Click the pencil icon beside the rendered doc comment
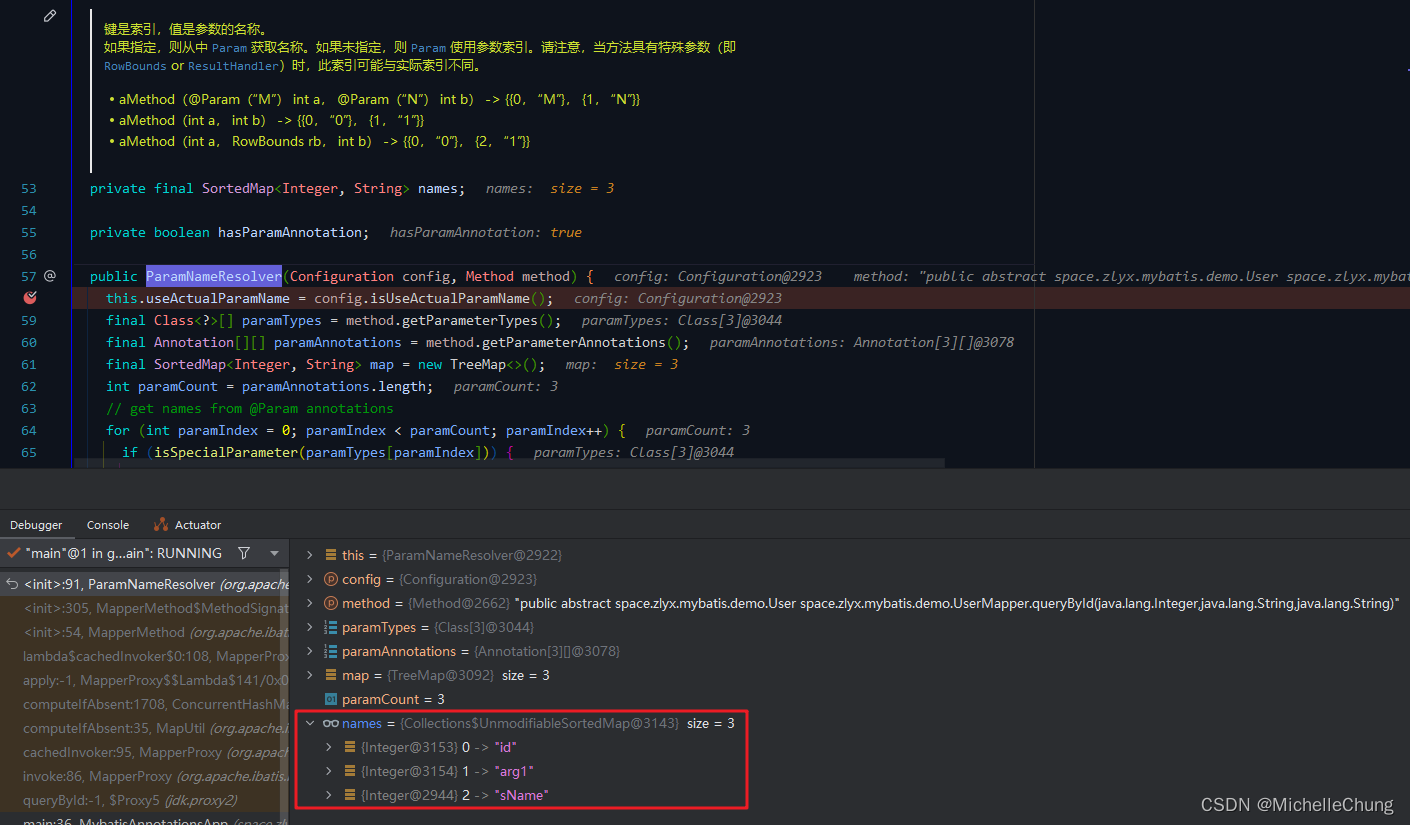Viewport: 1410px width, 825px height. [x=50, y=17]
